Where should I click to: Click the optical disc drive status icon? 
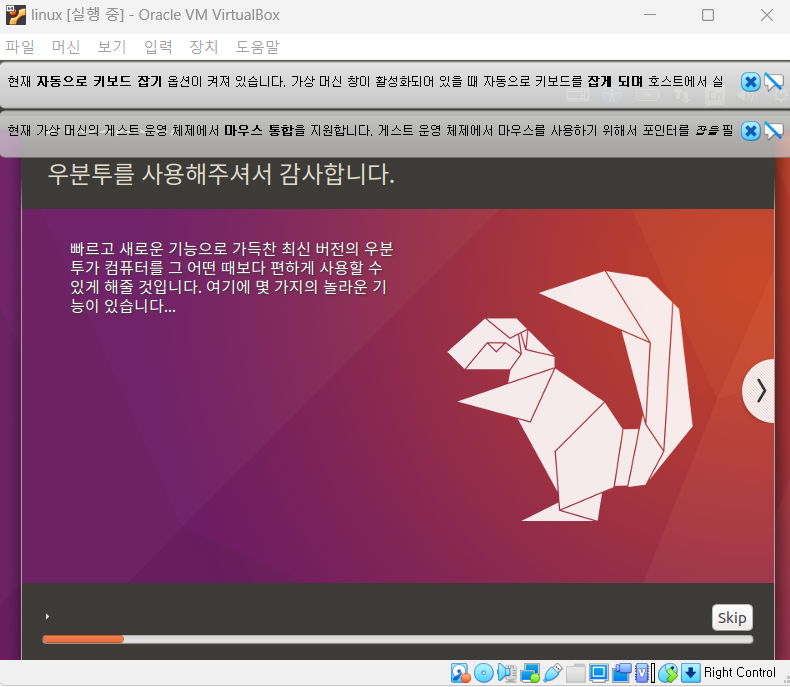pos(484,673)
